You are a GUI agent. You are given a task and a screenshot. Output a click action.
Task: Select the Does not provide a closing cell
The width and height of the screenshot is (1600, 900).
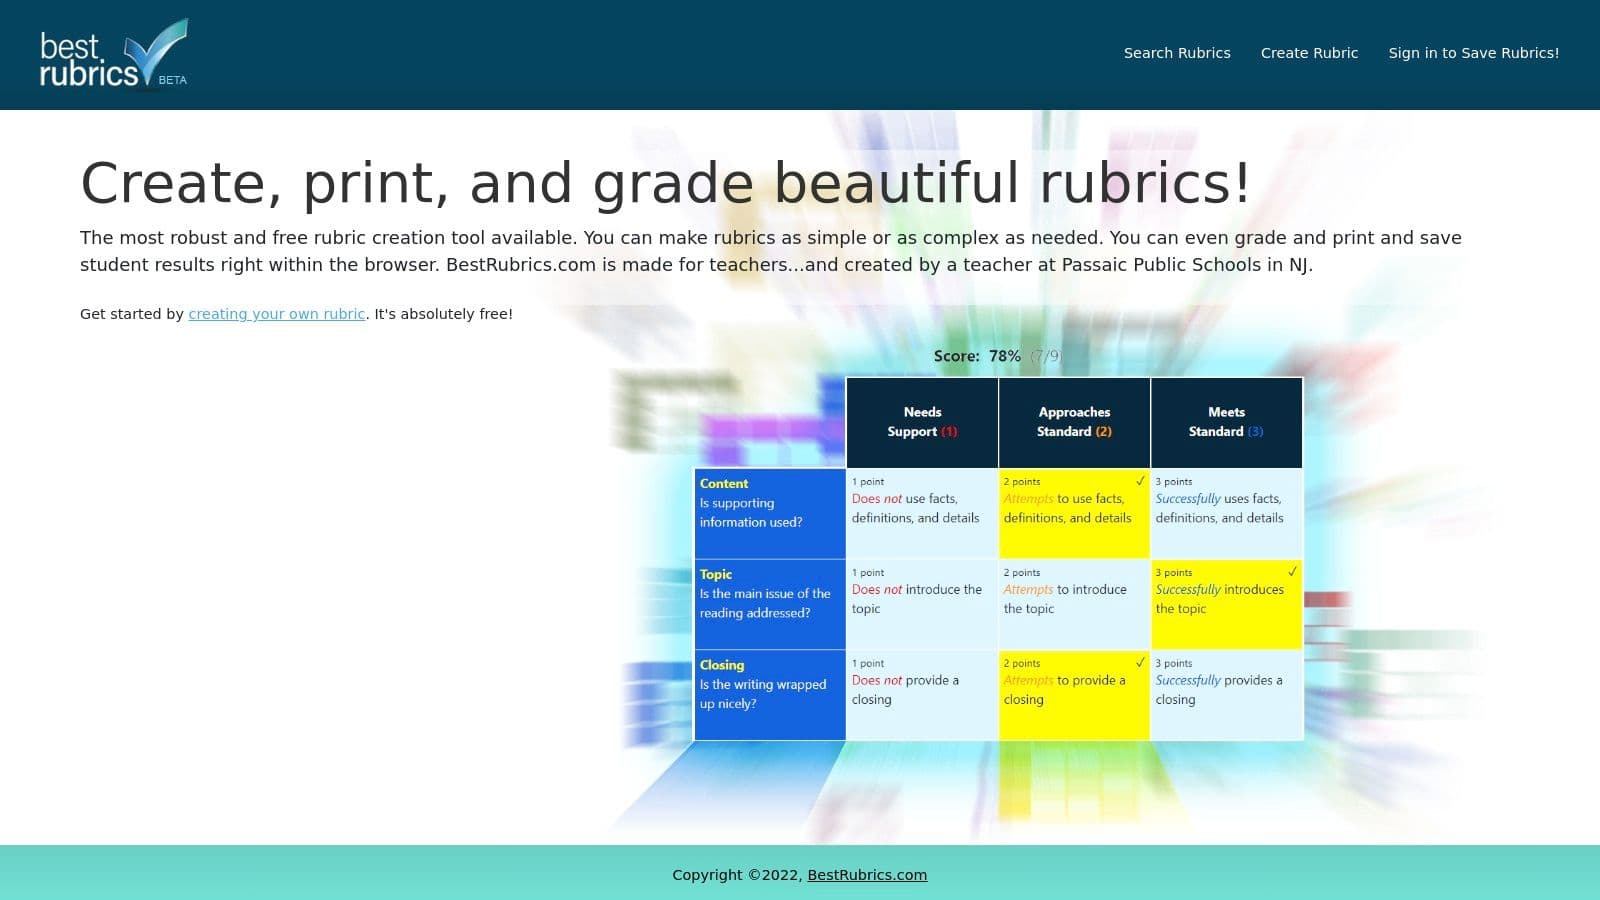(921, 695)
